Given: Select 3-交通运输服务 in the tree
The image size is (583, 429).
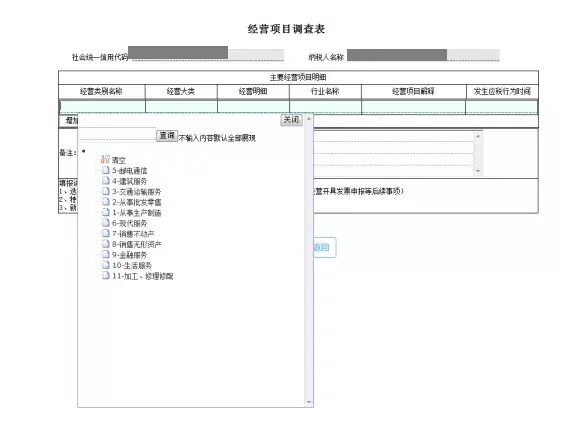Looking at the screenshot, I should click(136, 192).
